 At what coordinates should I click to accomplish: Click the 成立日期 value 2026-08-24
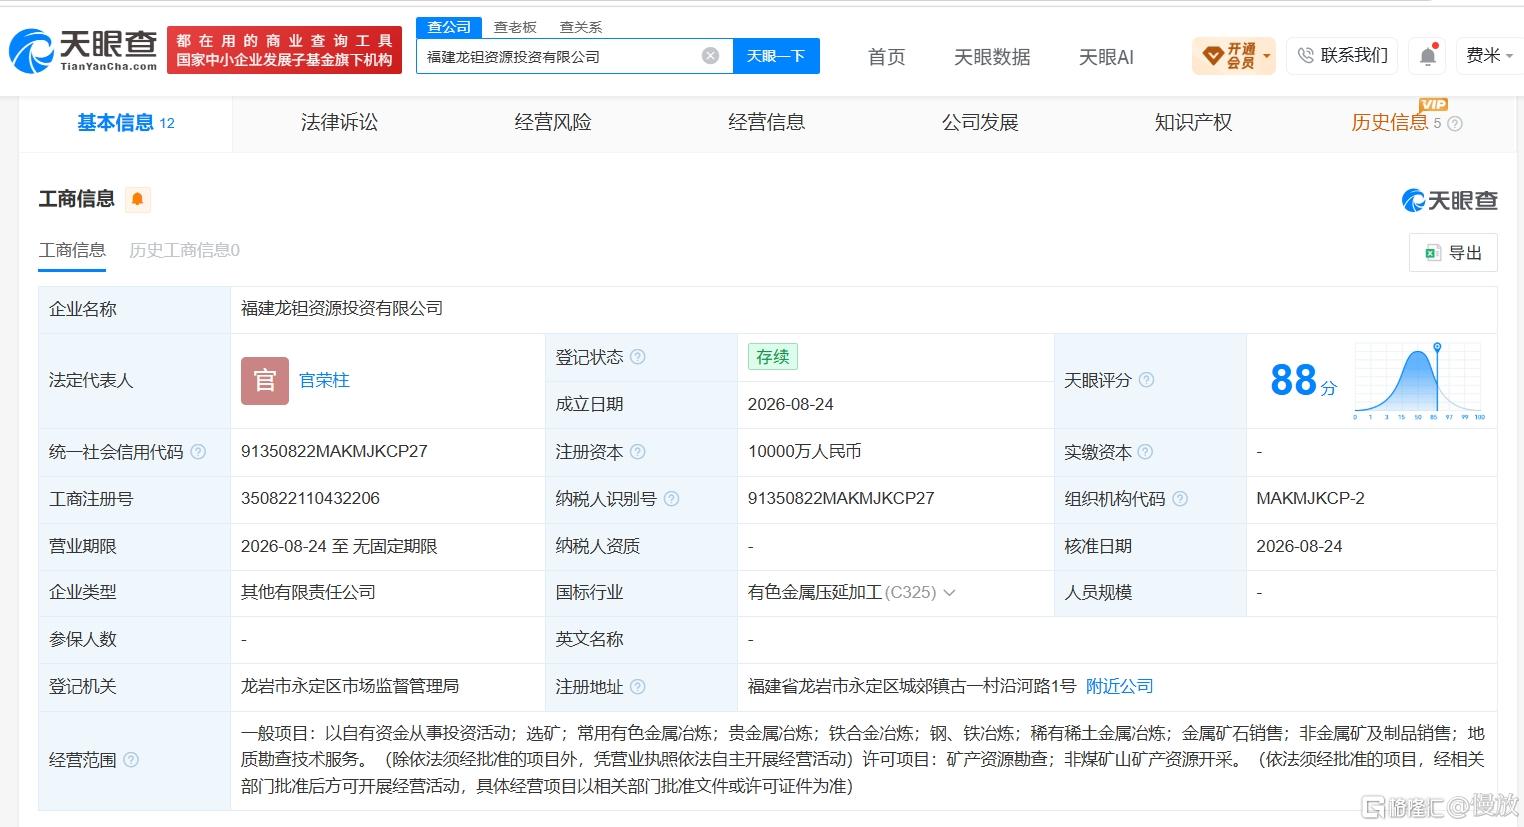tap(791, 405)
